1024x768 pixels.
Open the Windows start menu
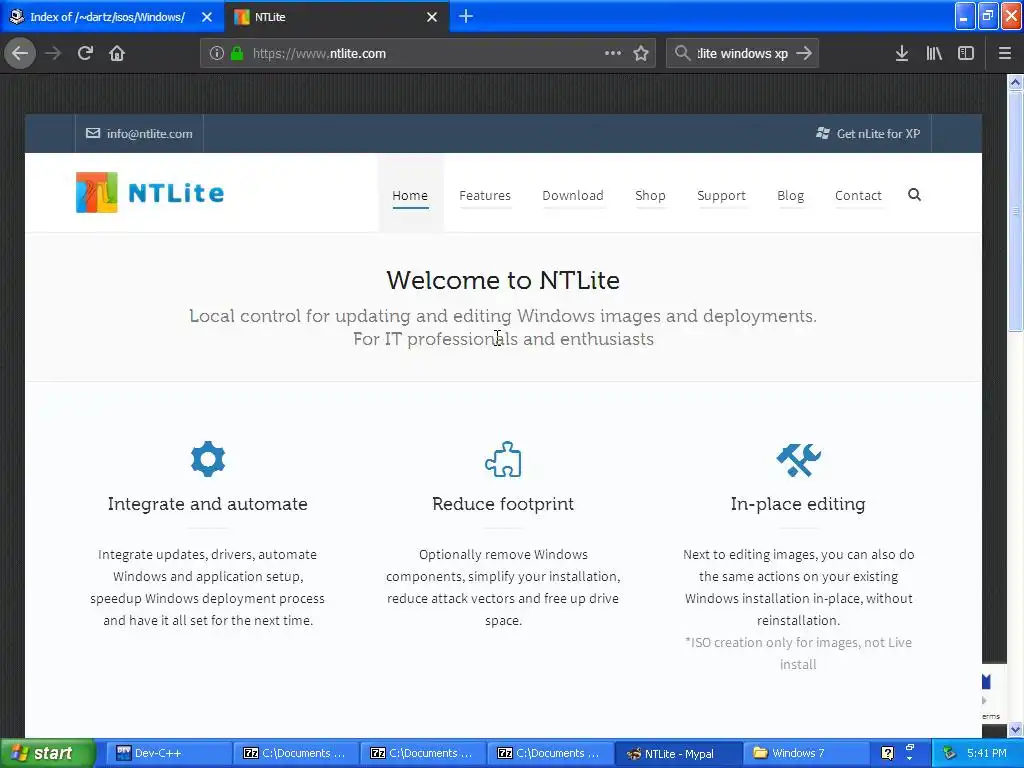[47, 753]
